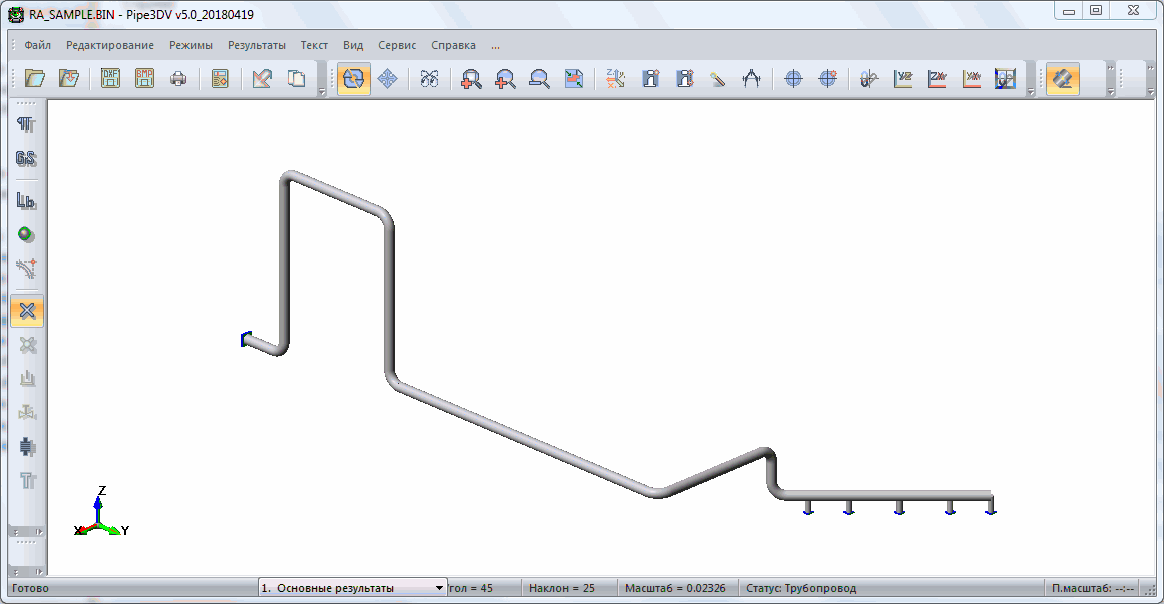1164x604 pixels.
Task: Click the '...' item in menu bar
Action: tap(495, 45)
